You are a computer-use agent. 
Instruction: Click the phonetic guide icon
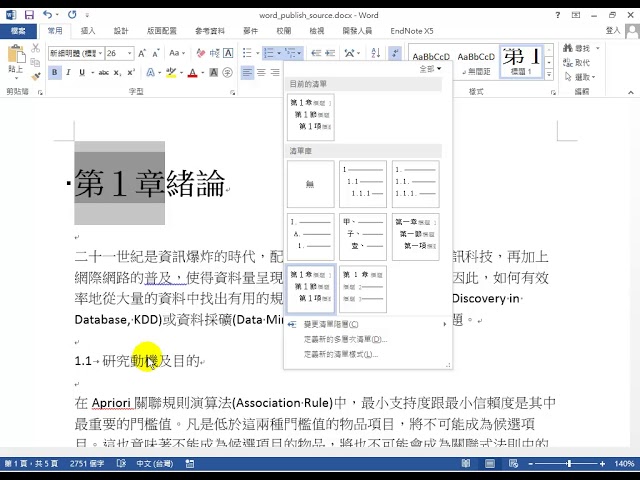click(x=214, y=53)
